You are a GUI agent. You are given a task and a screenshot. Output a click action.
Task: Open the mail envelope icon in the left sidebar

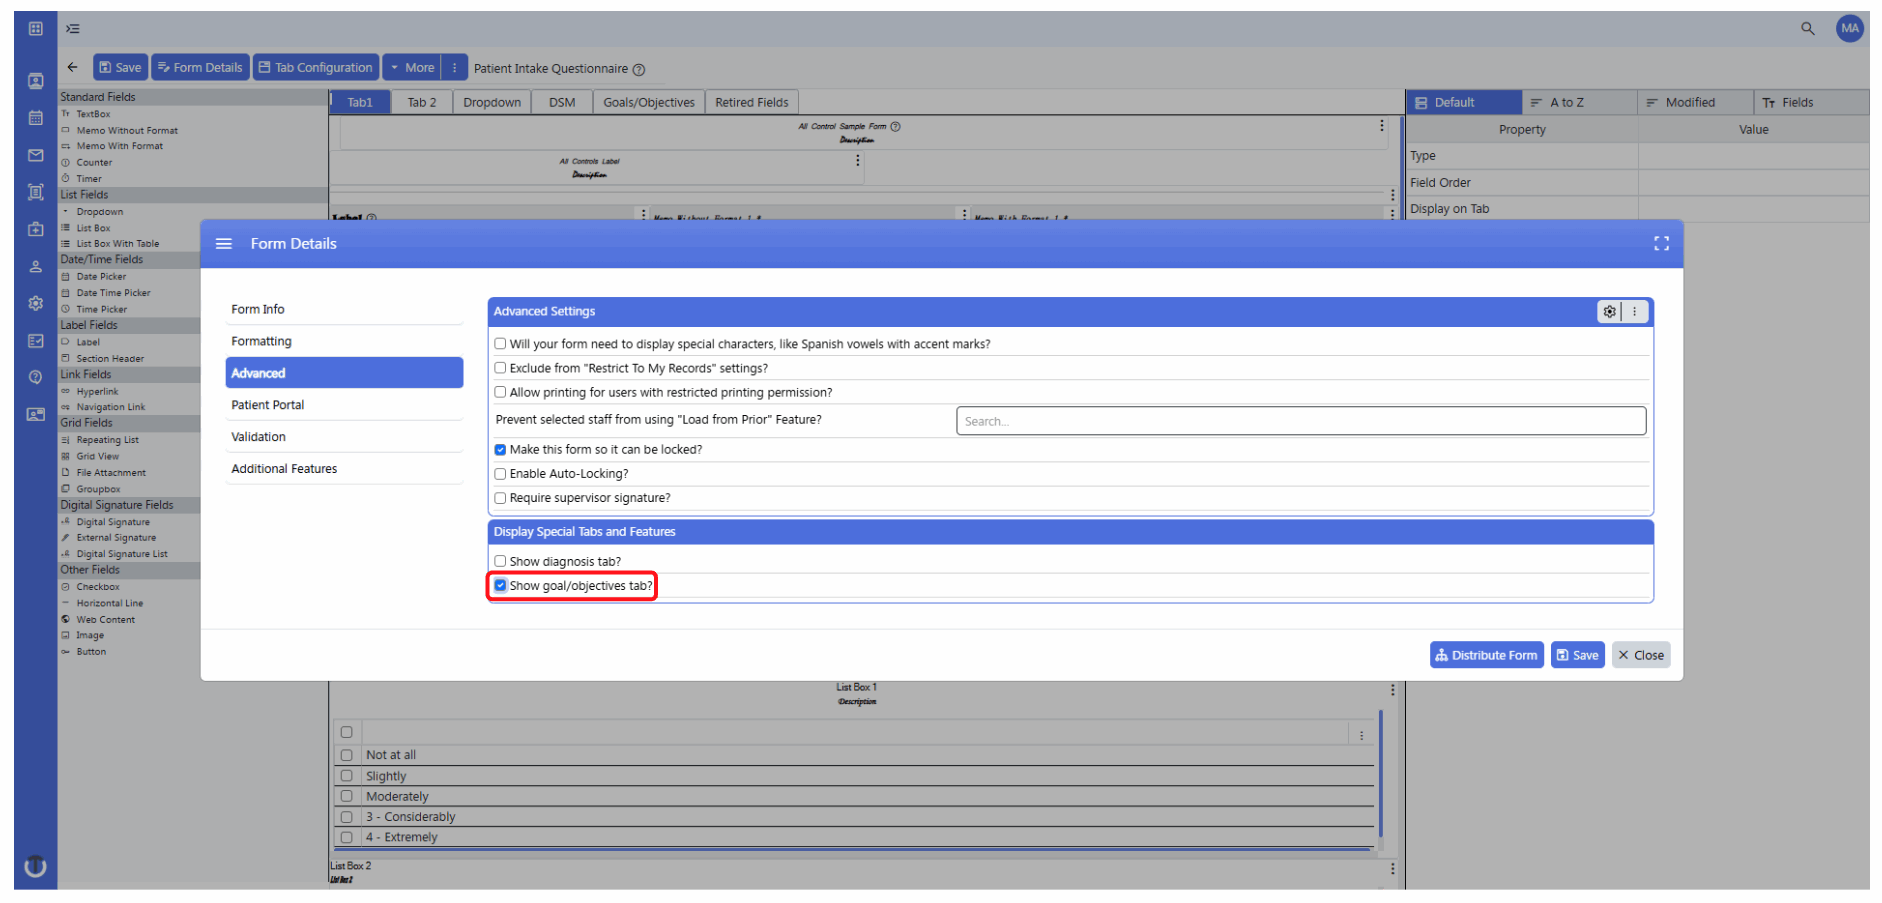click(36, 155)
